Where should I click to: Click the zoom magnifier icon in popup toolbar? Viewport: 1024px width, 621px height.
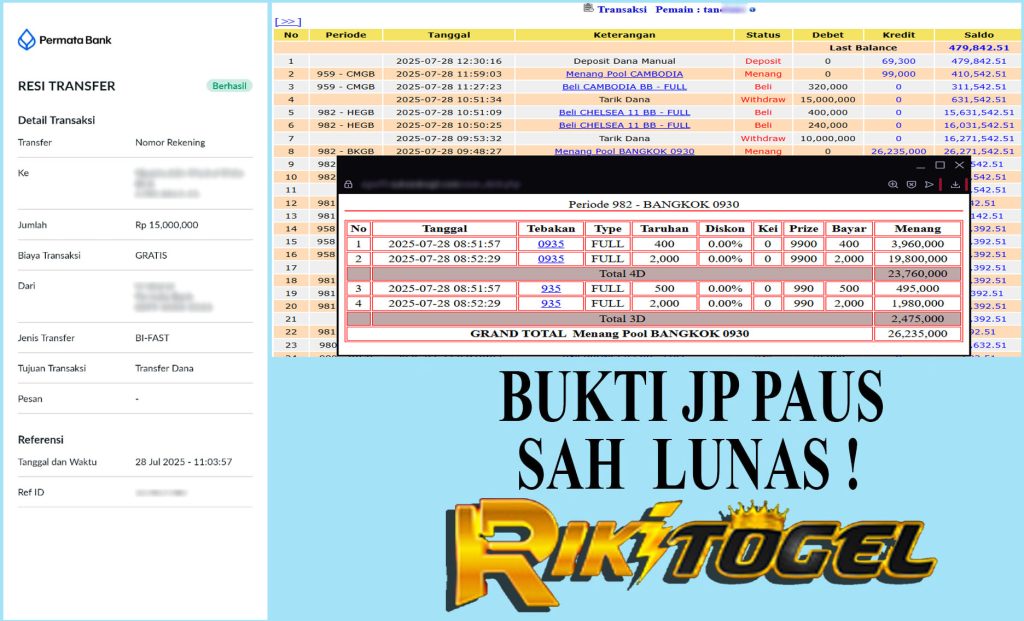click(x=893, y=185)
